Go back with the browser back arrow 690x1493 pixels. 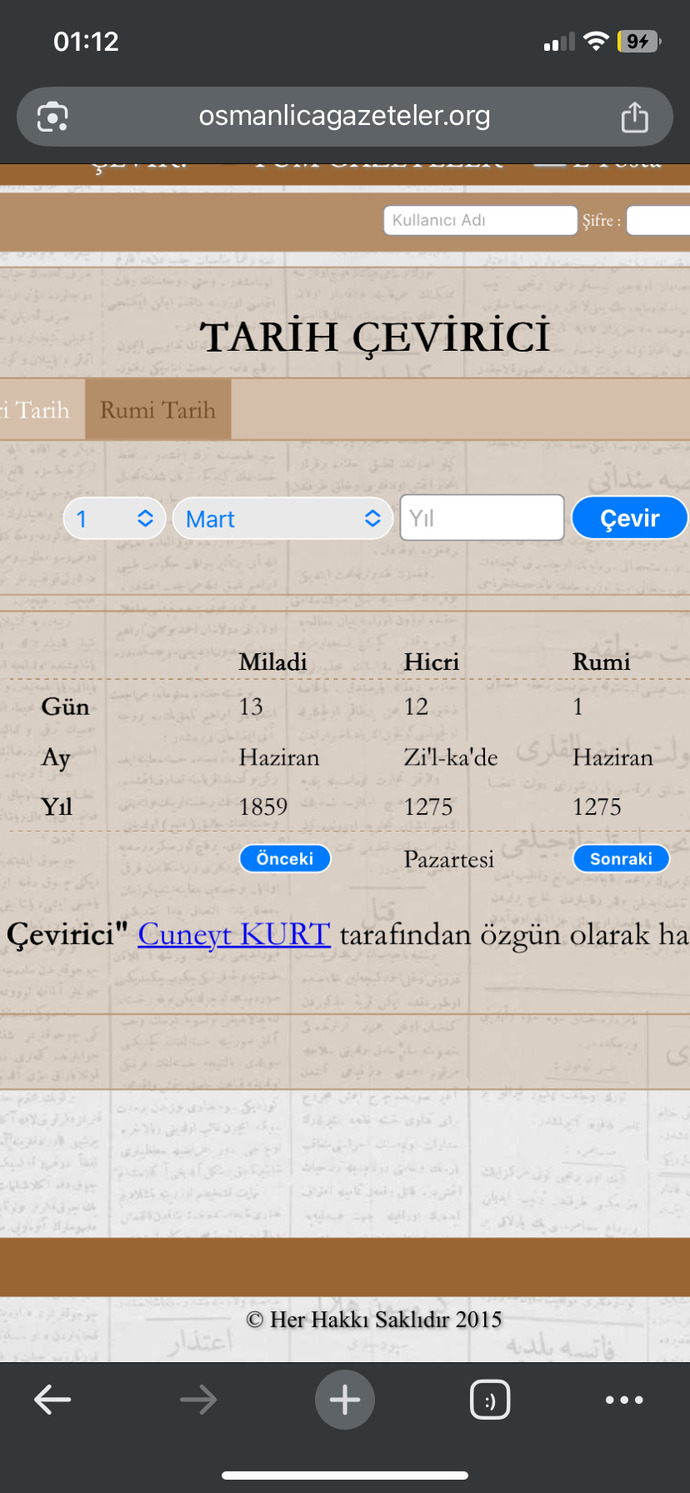(x=52, y=1400)
